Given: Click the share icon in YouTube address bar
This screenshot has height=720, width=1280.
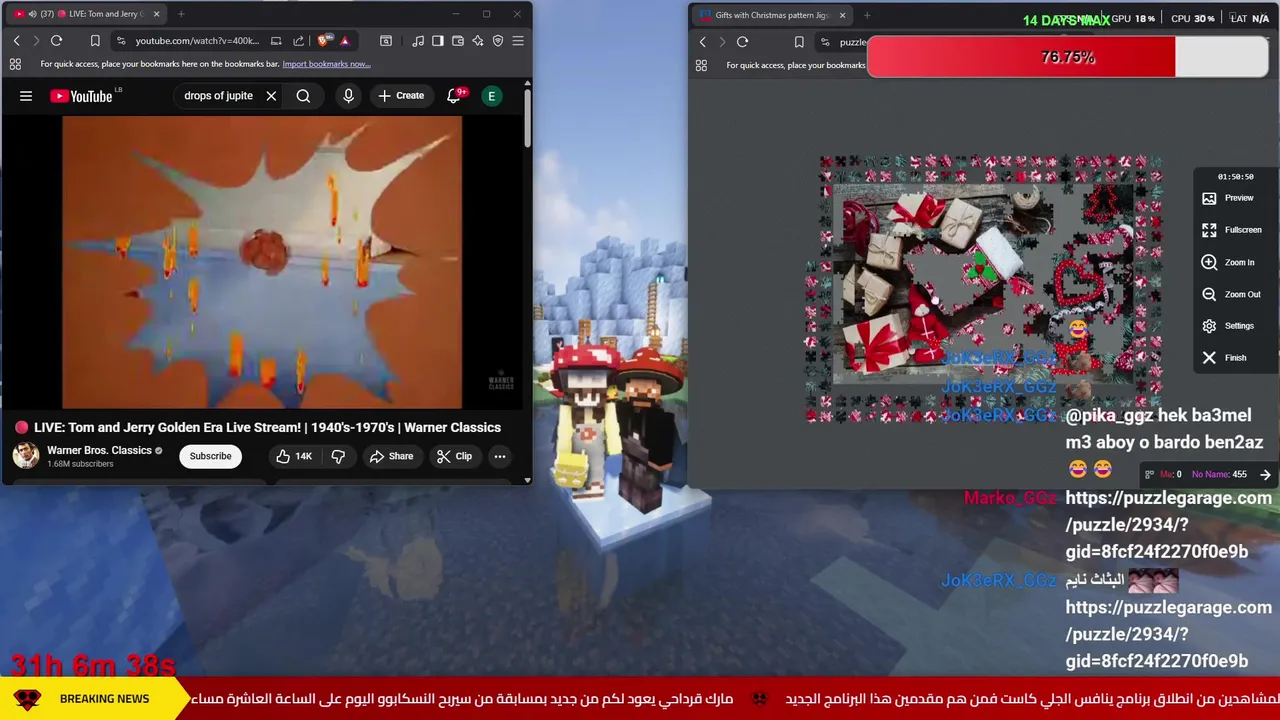Looking at the screenshot, I should 299,41.
